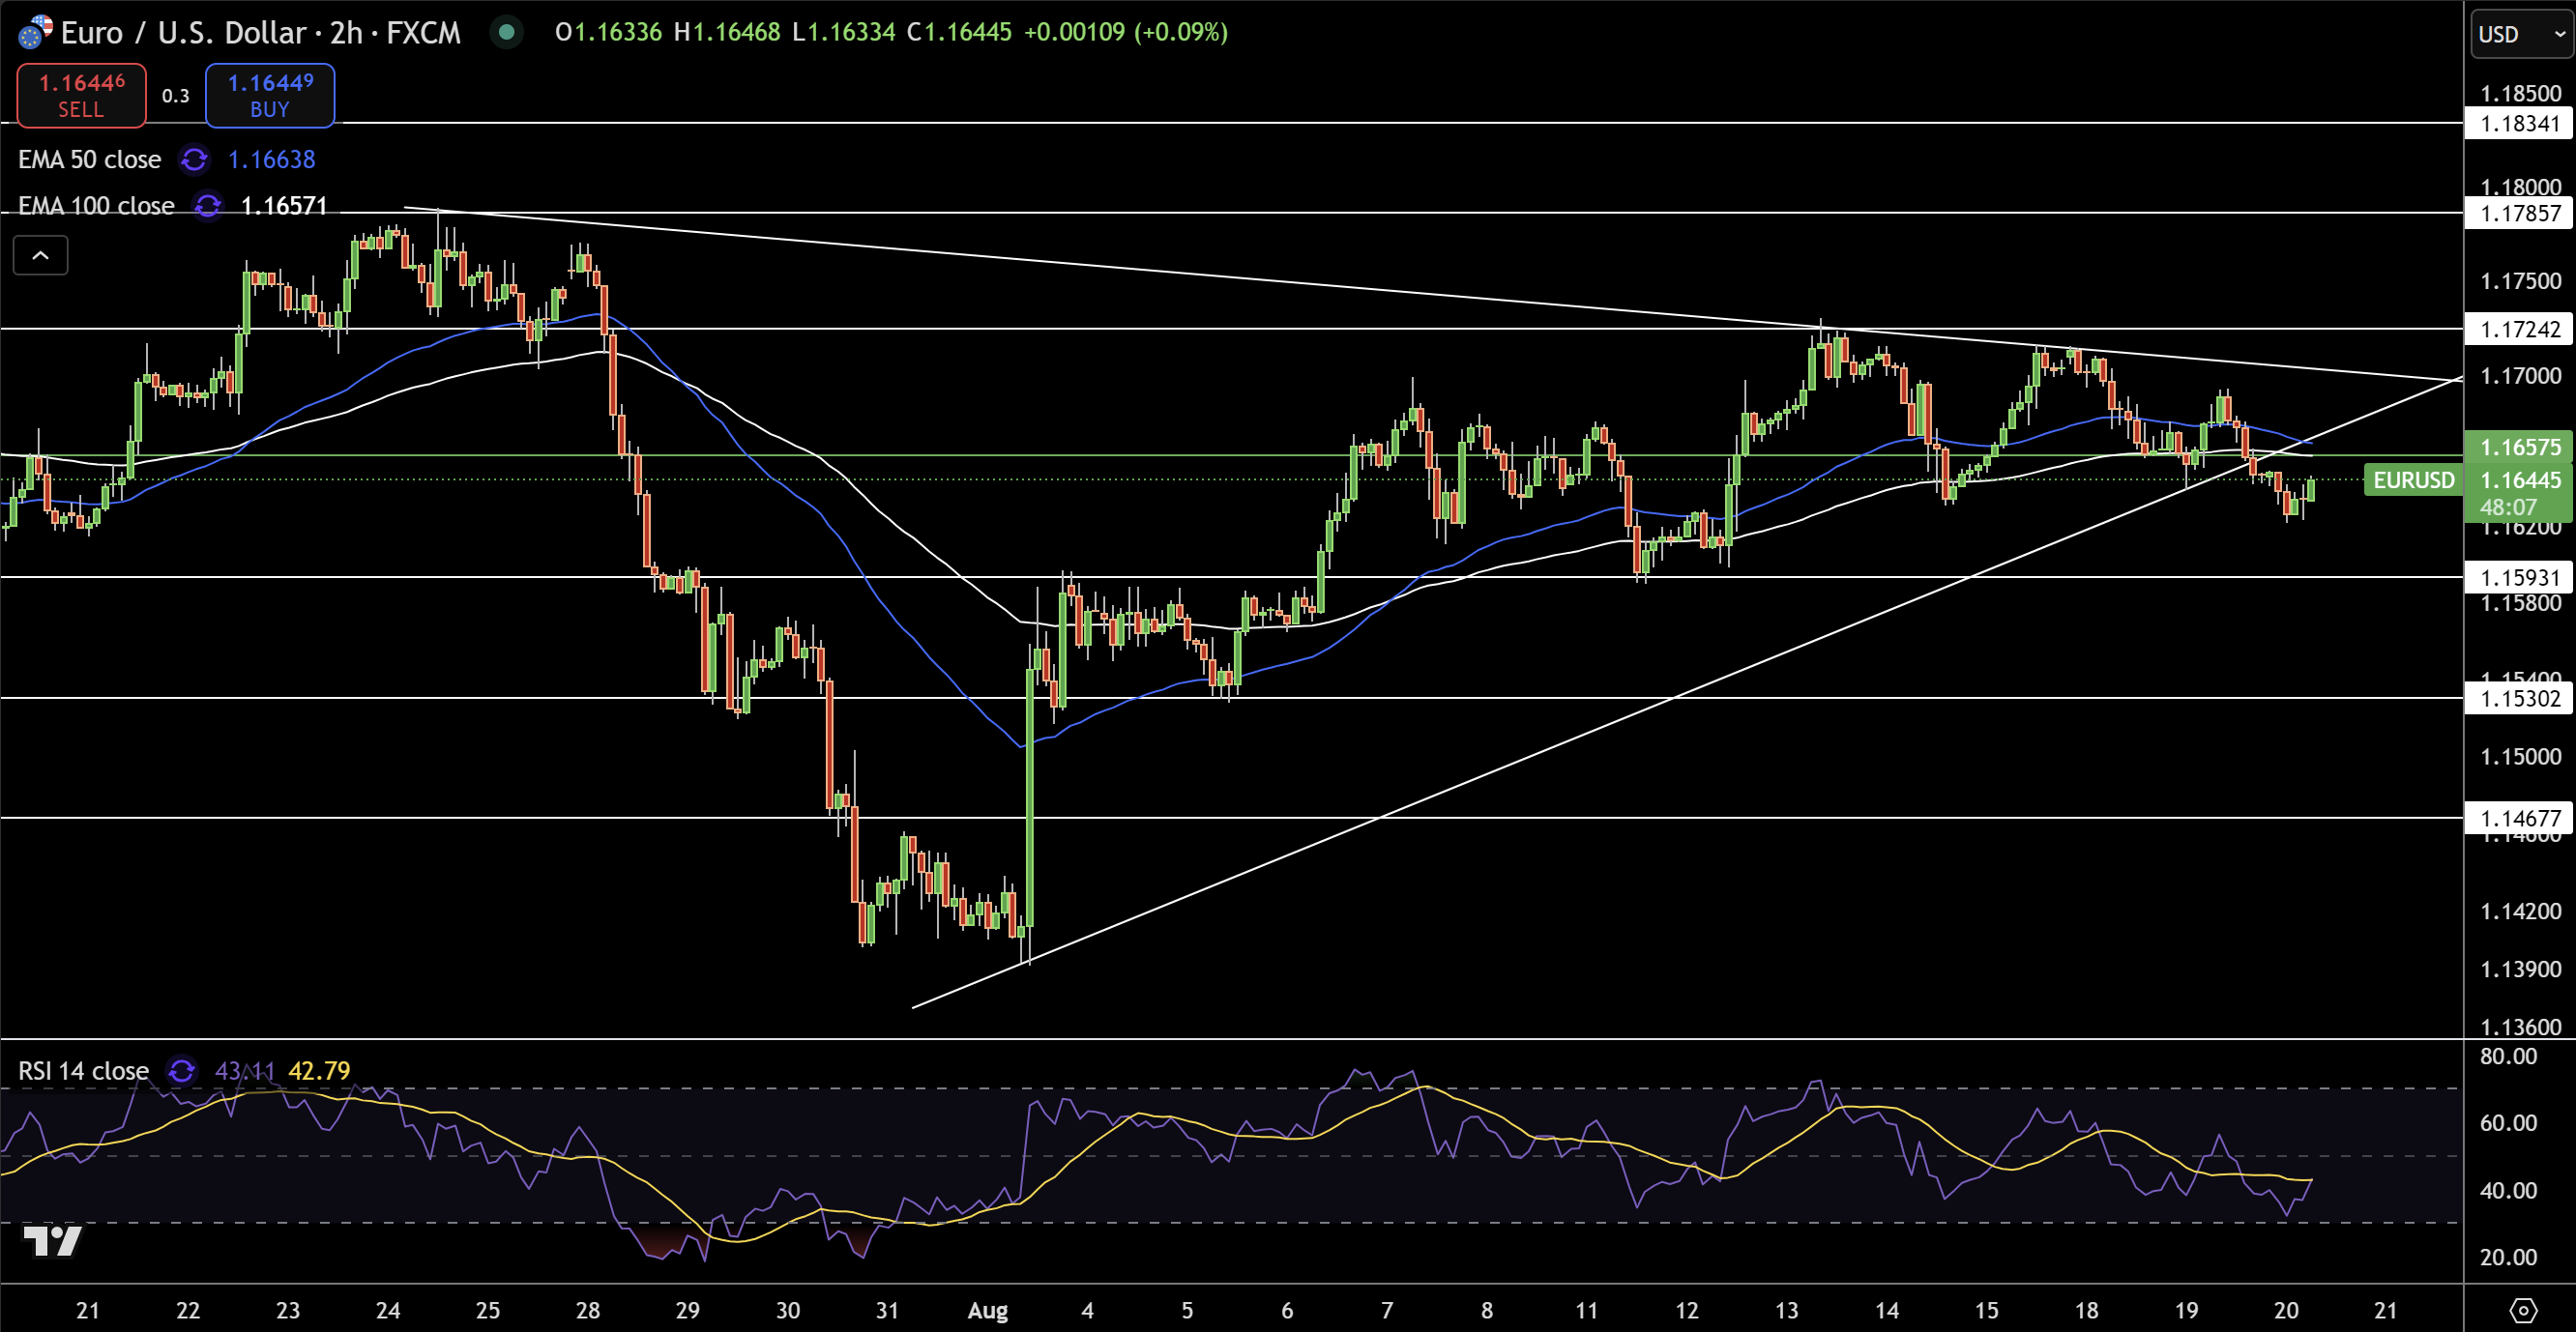Click the 1.15931 horizontal line price label
The width and height of the screenshot is (2576, 1332).
(x=2519, y=577)
